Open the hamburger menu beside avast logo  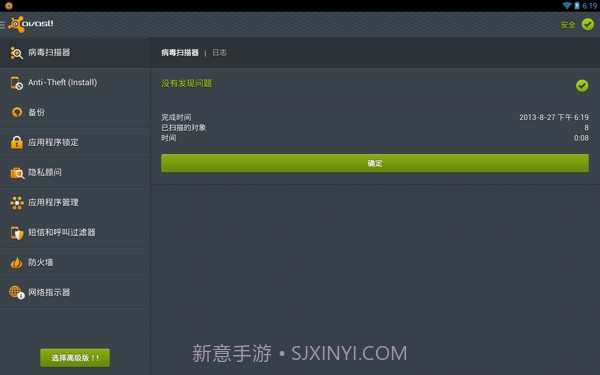2,25
